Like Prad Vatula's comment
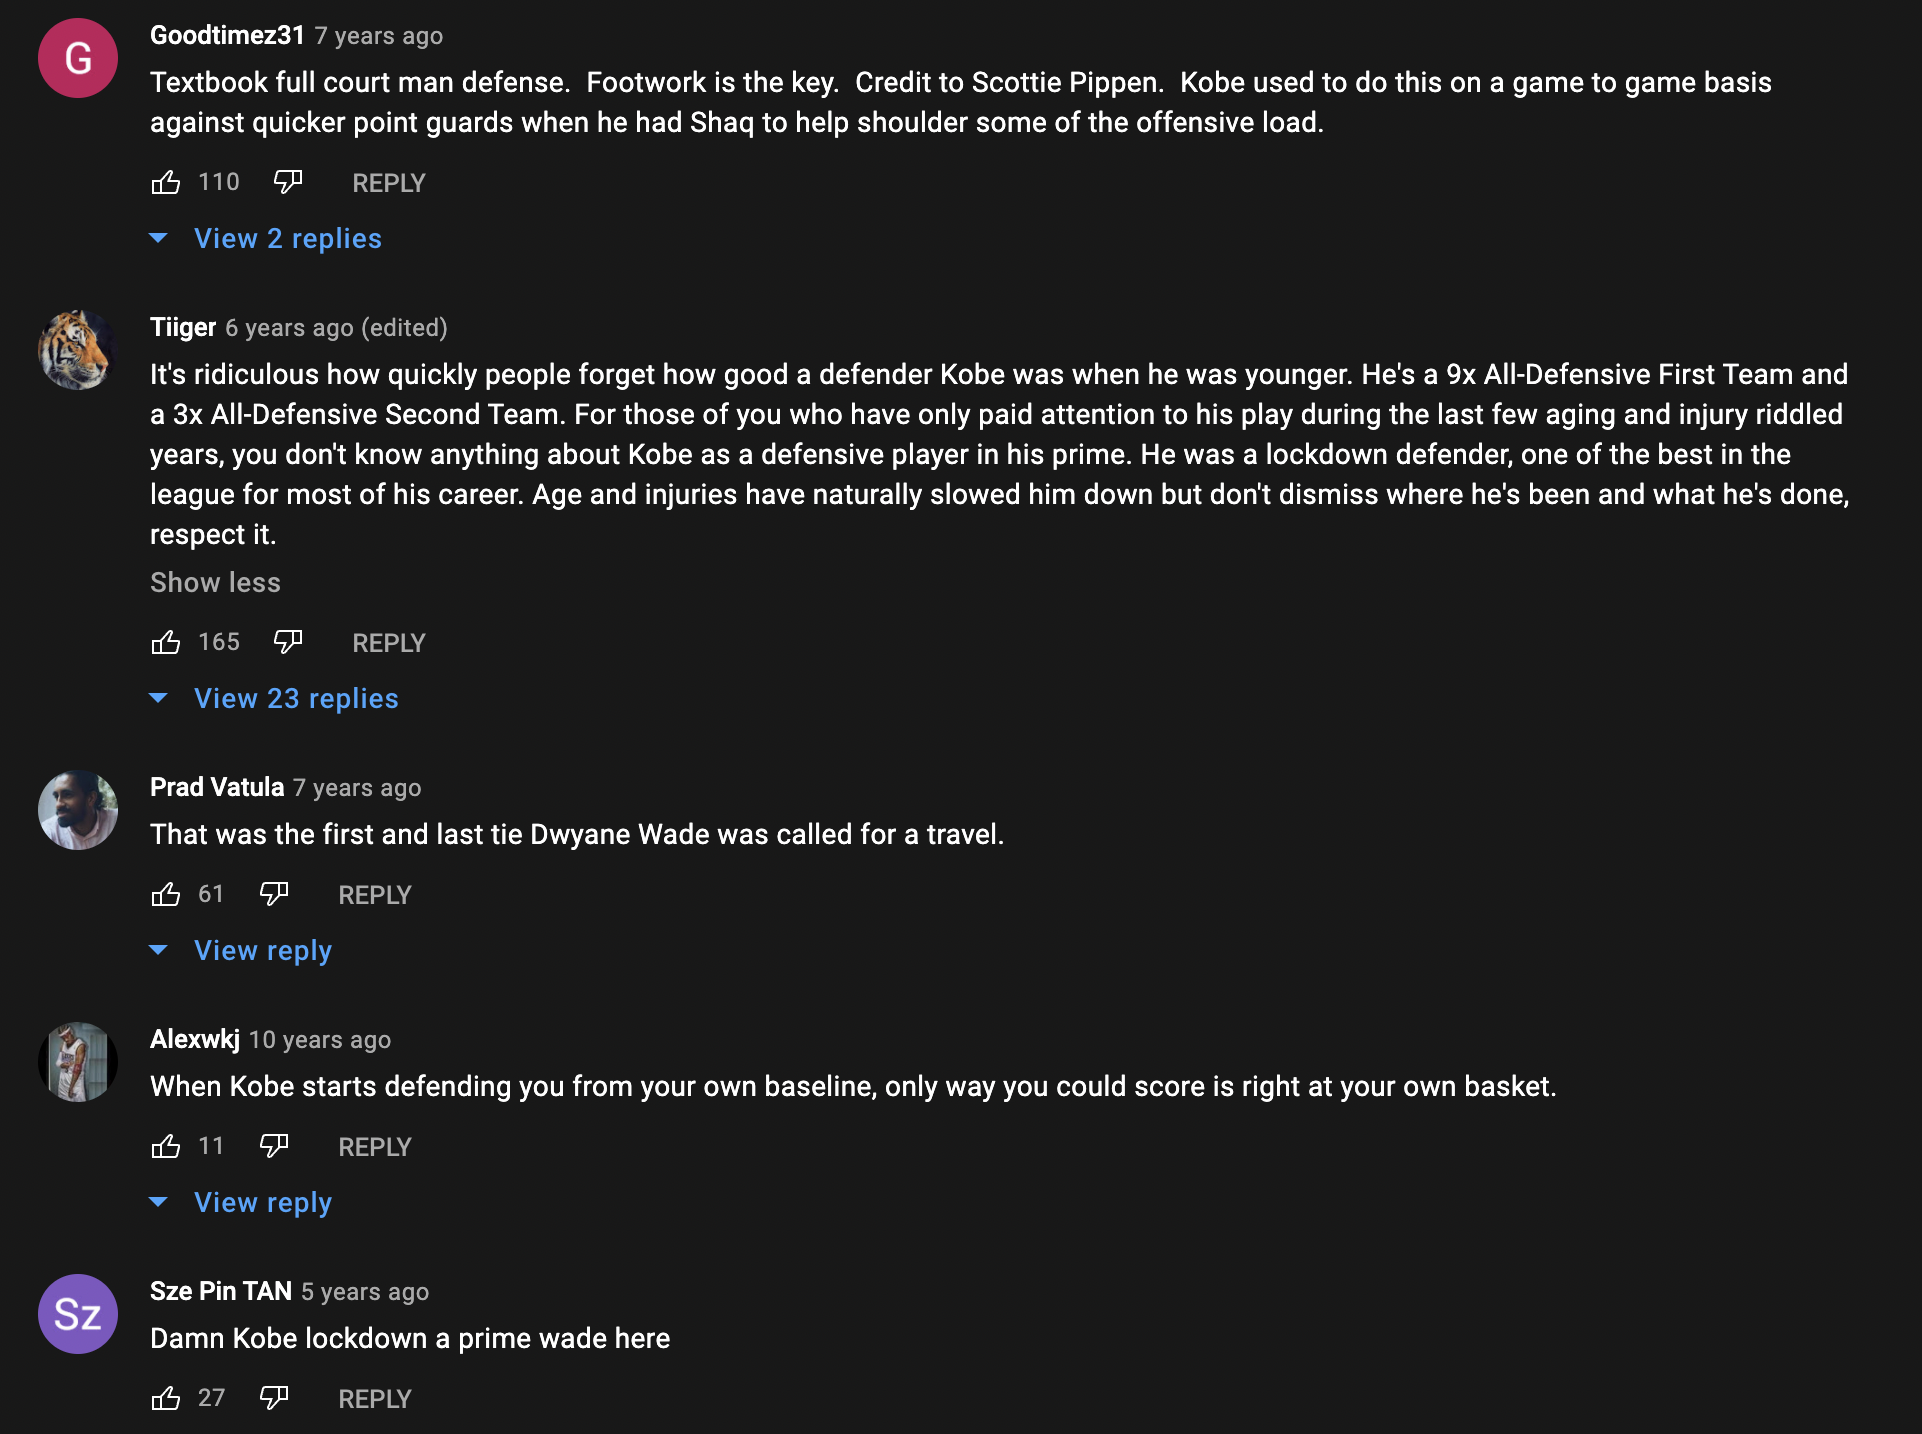This screenshot has width=1922, height=1434. point(166,895)
